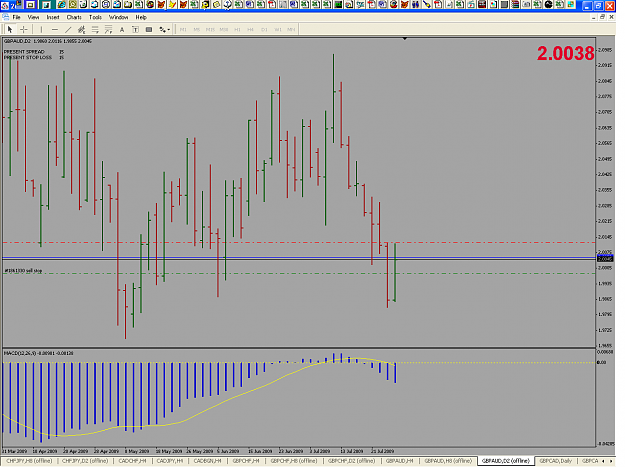Open the Tools menu
625x467 pixels.
(x=95, y=17)
